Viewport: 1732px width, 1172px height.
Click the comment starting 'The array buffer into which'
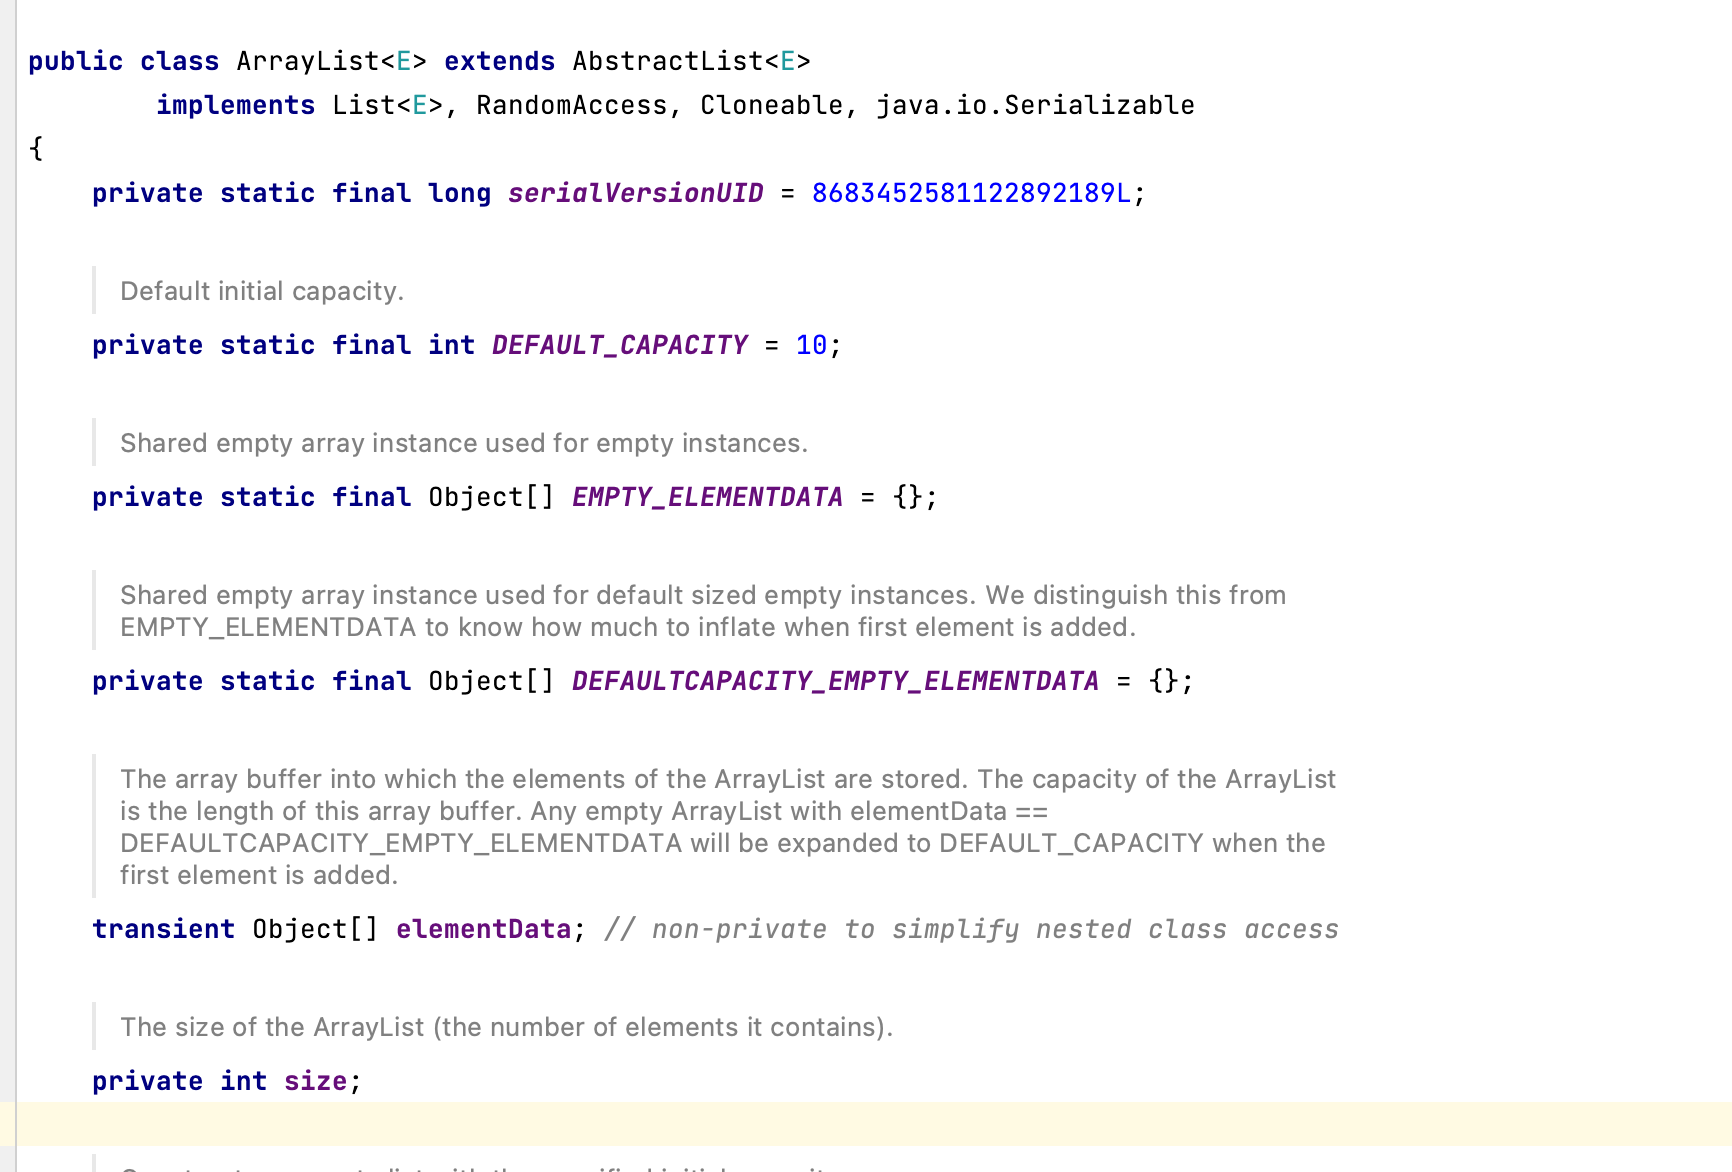coord(728,827)
